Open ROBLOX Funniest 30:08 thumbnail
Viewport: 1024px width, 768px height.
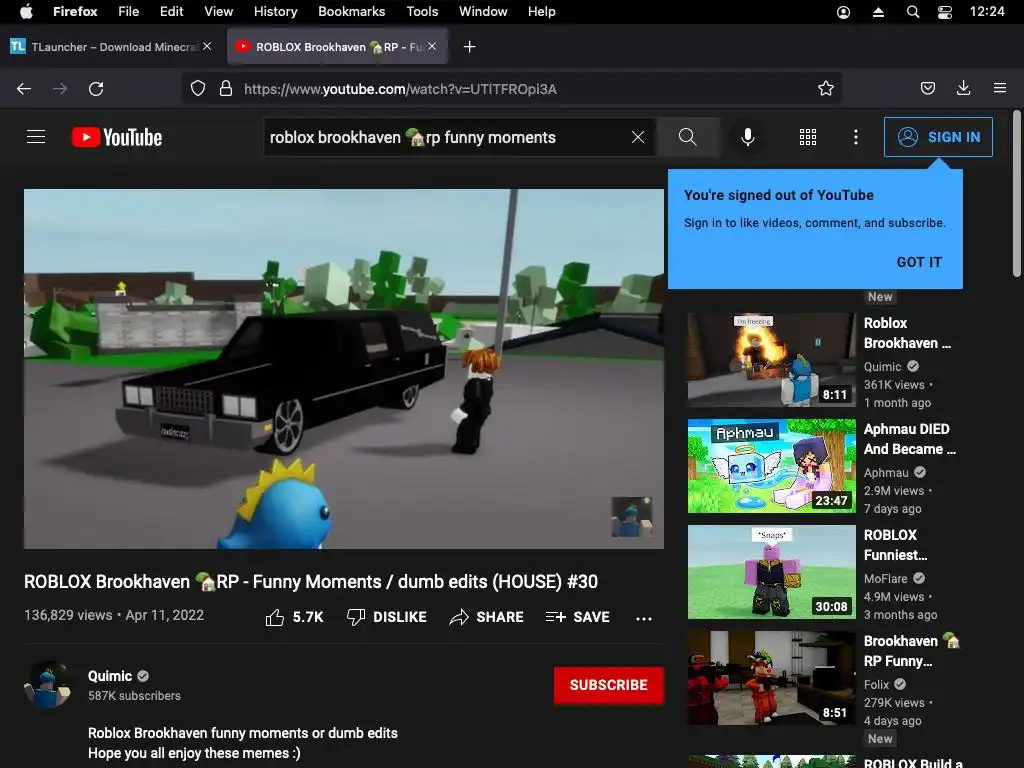click(771, 571)
